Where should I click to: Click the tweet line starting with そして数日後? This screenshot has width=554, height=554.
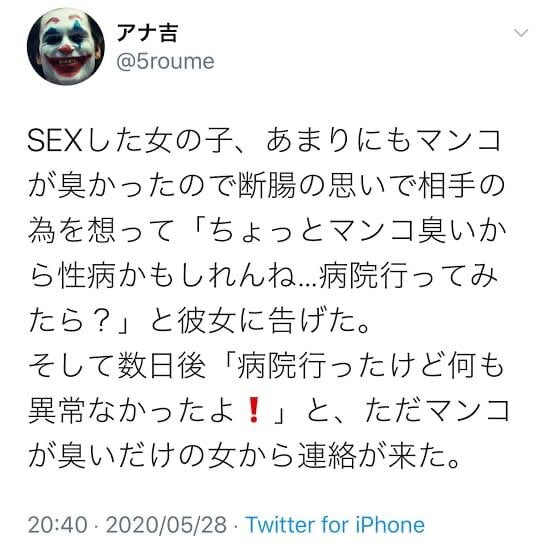[266, 366]
